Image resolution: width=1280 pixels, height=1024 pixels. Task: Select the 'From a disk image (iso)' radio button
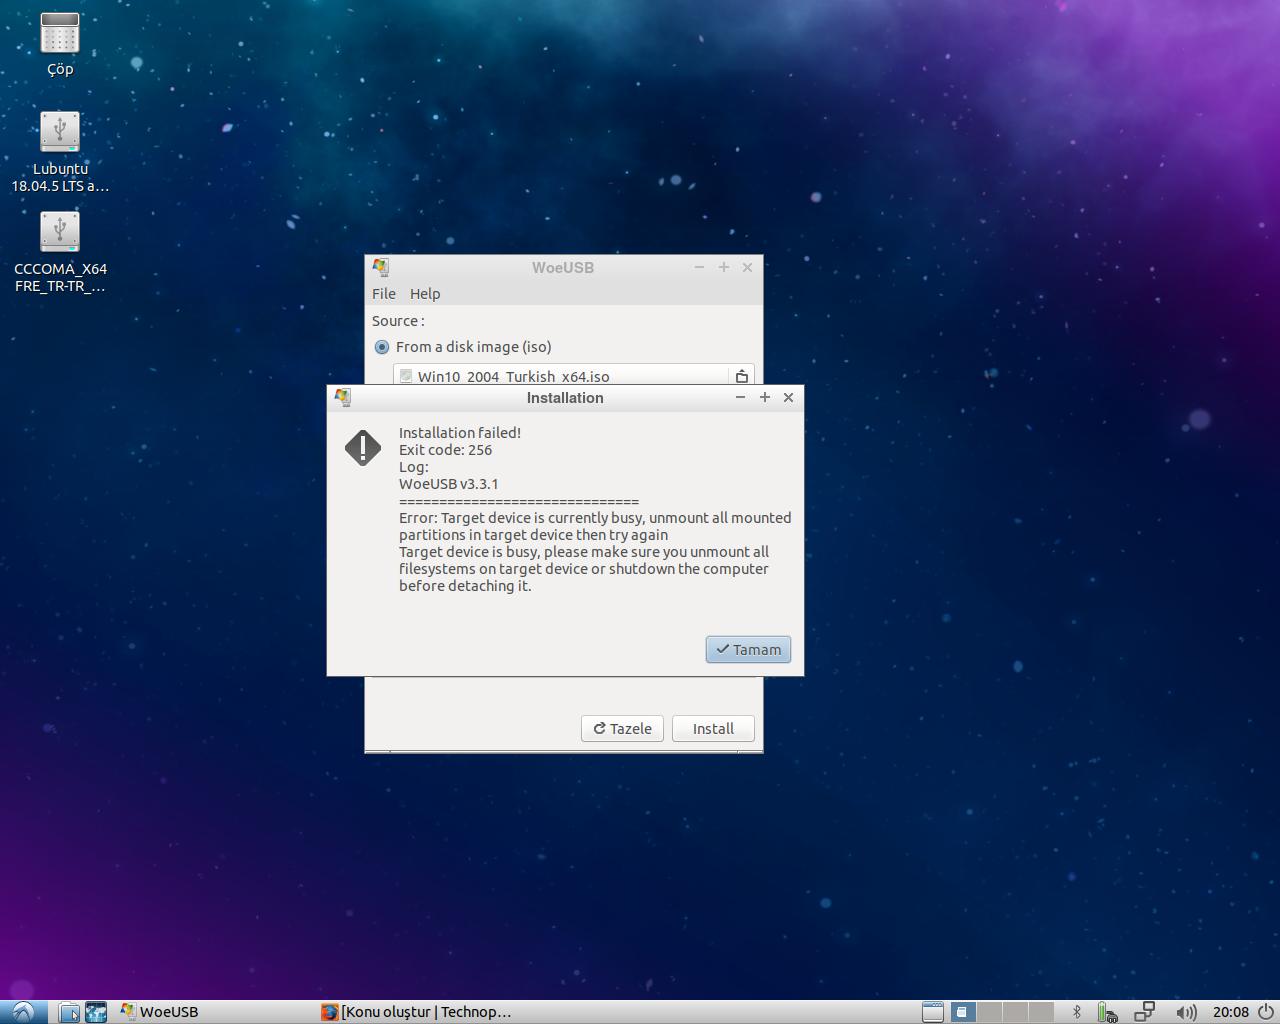tap(382, 347)
